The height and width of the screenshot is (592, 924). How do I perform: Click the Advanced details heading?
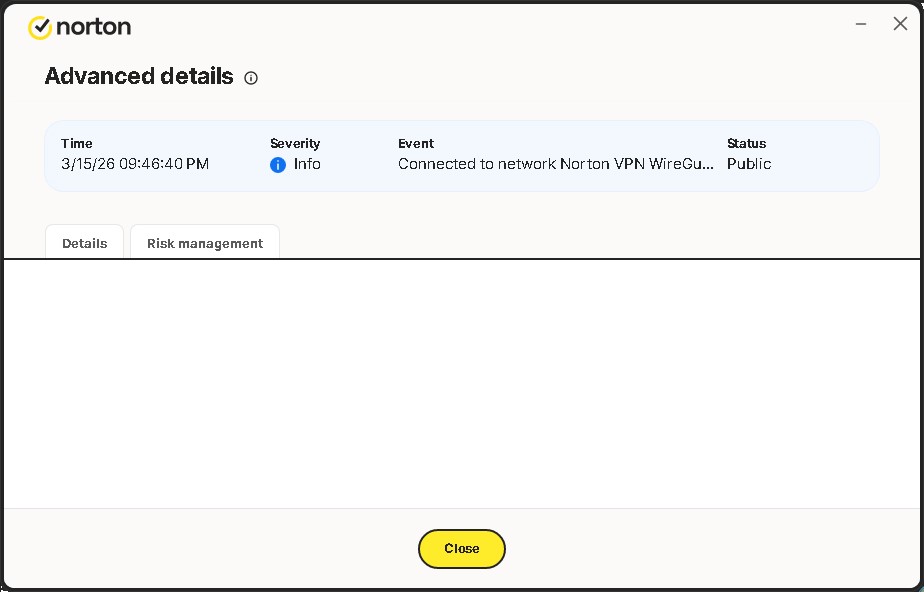click(x=139, y=77)
